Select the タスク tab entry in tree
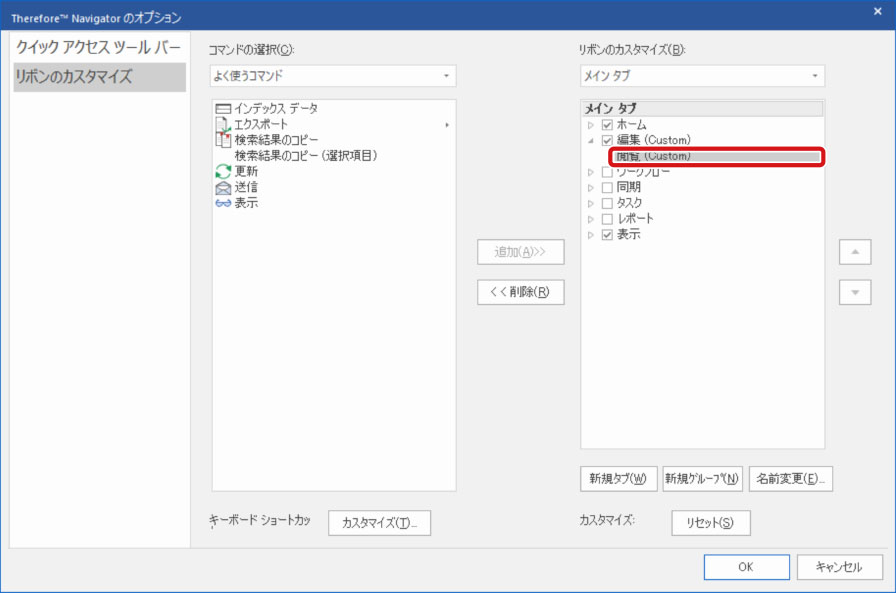The height and width of the screenshot is (593, 896). click(x=630, y=203)
